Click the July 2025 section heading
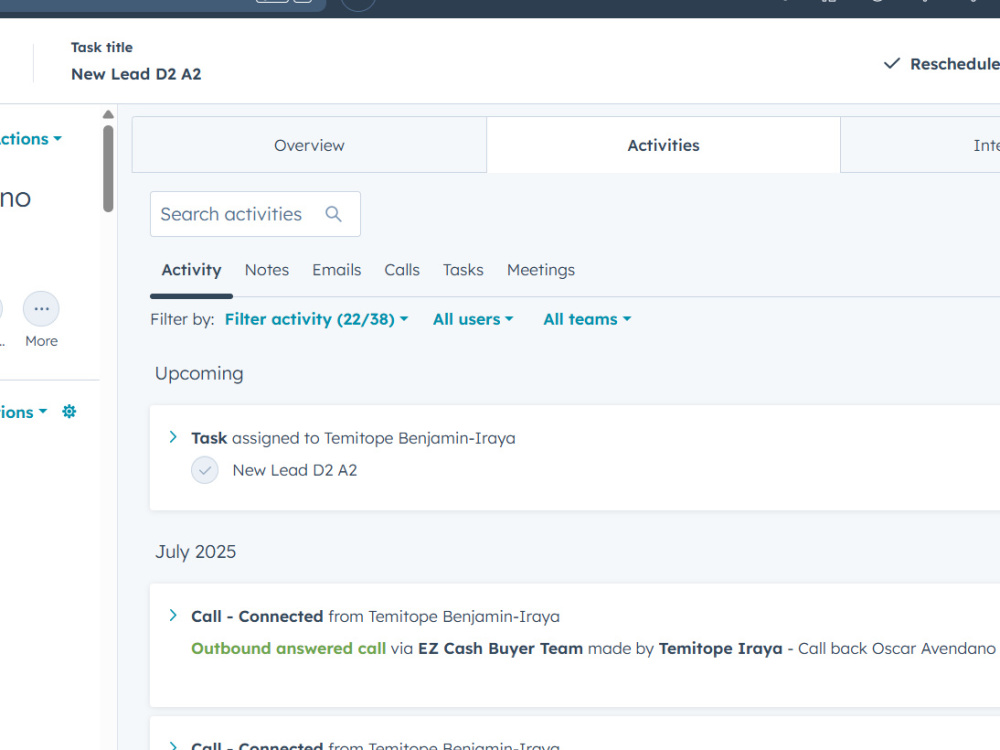The image size is (1000, 750). (195, 552)
